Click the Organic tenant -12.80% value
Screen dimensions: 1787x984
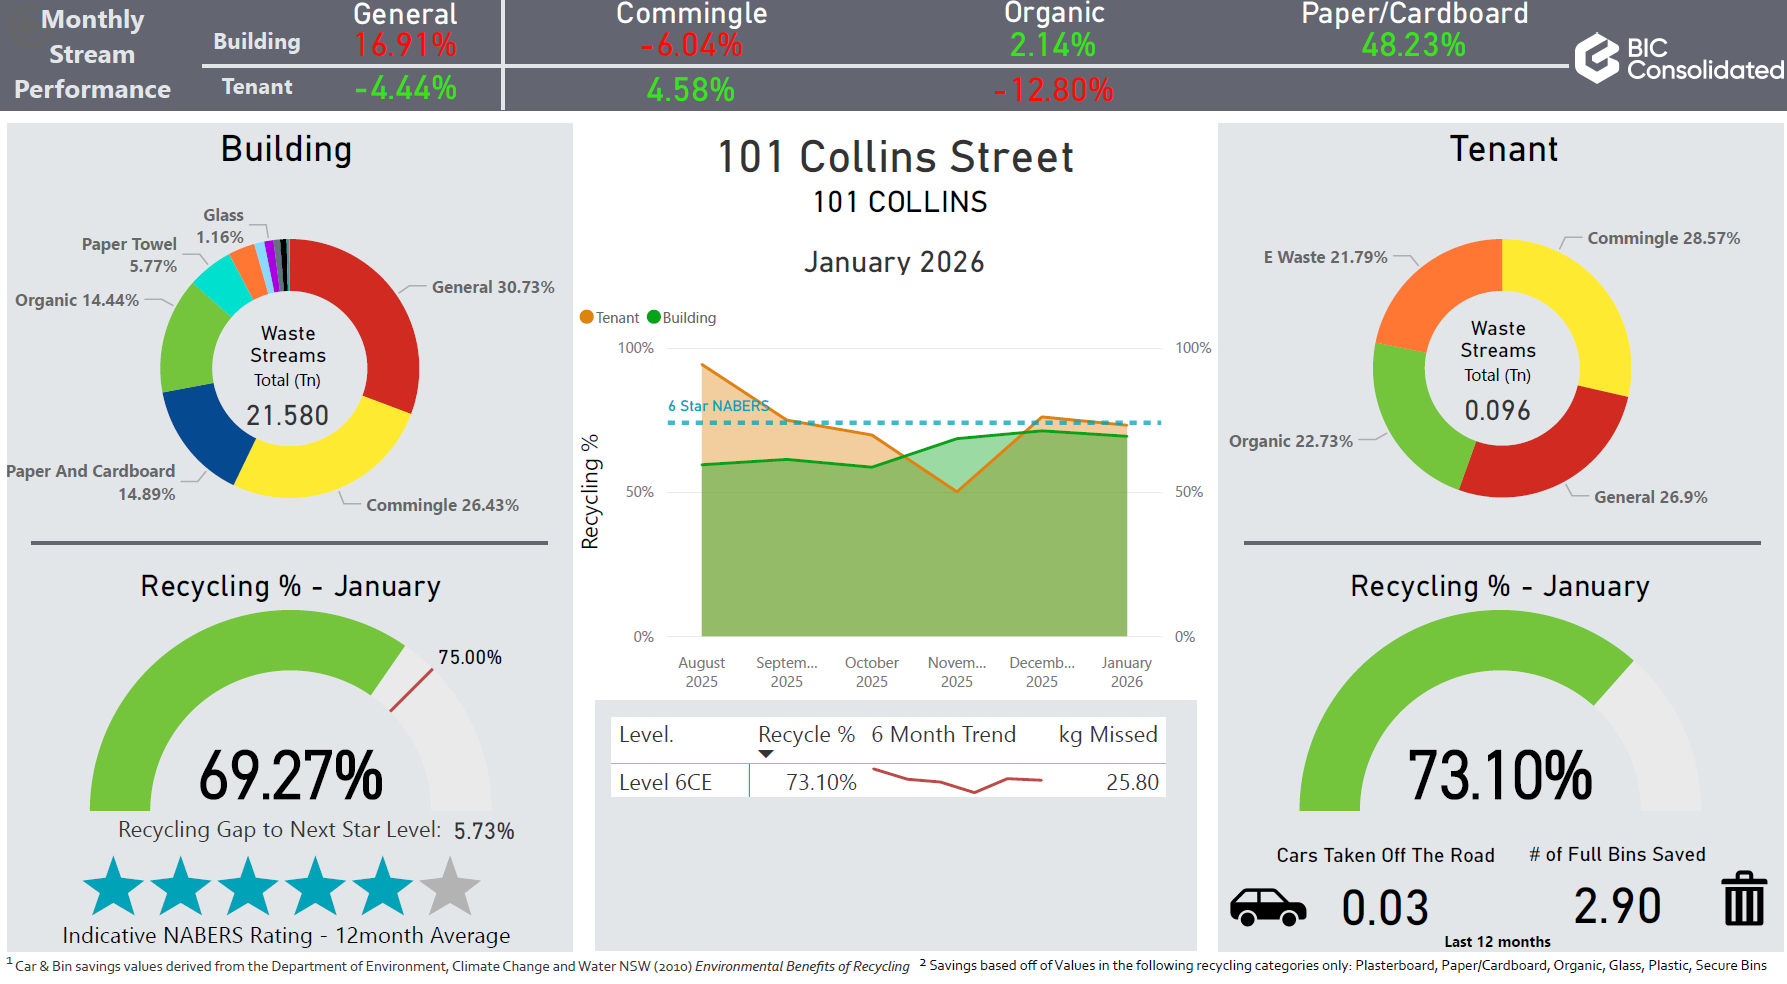coord(1053,90)
